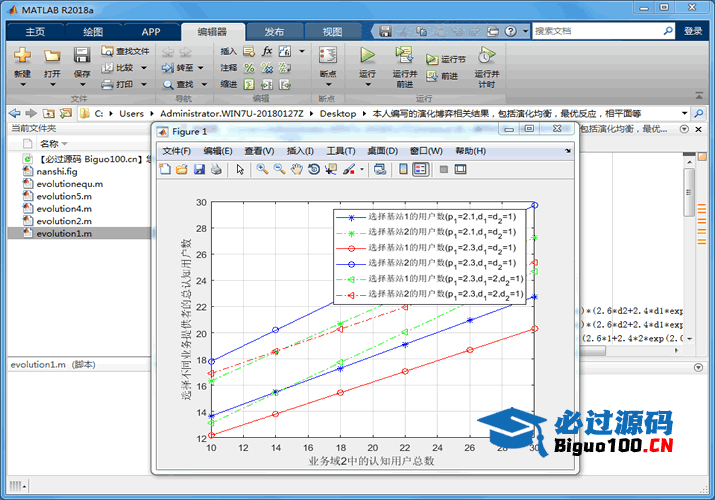Open the brush color dropdown arrow

coord(362,170)
